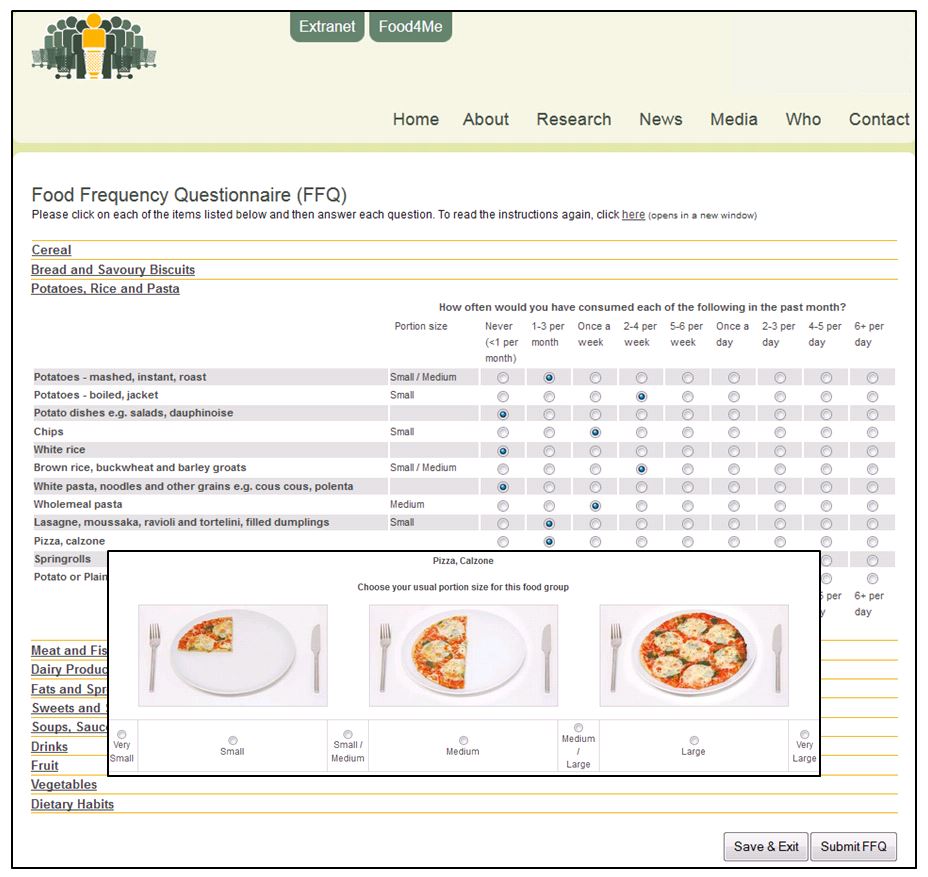The width and height of the screenshot is (928, 877).
Task: Set White rice to 6+ per day
Action: (x=872, y=450)
